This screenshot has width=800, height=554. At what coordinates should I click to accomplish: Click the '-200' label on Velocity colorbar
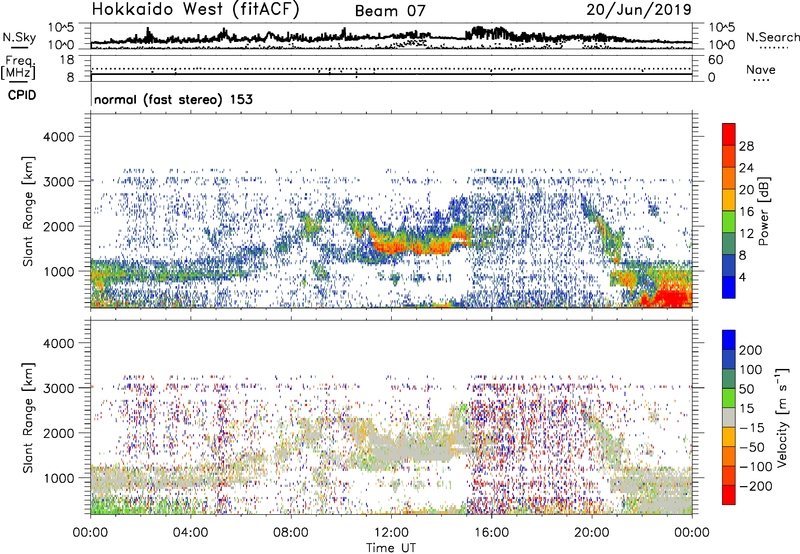coord(755,486)
